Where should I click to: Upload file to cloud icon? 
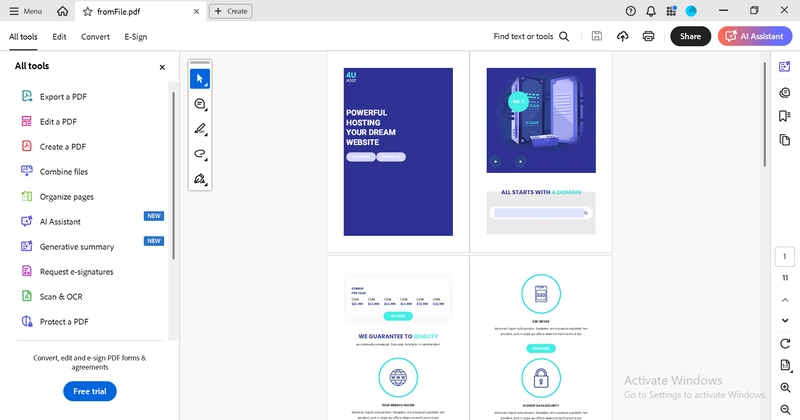[x=622, y=36]
